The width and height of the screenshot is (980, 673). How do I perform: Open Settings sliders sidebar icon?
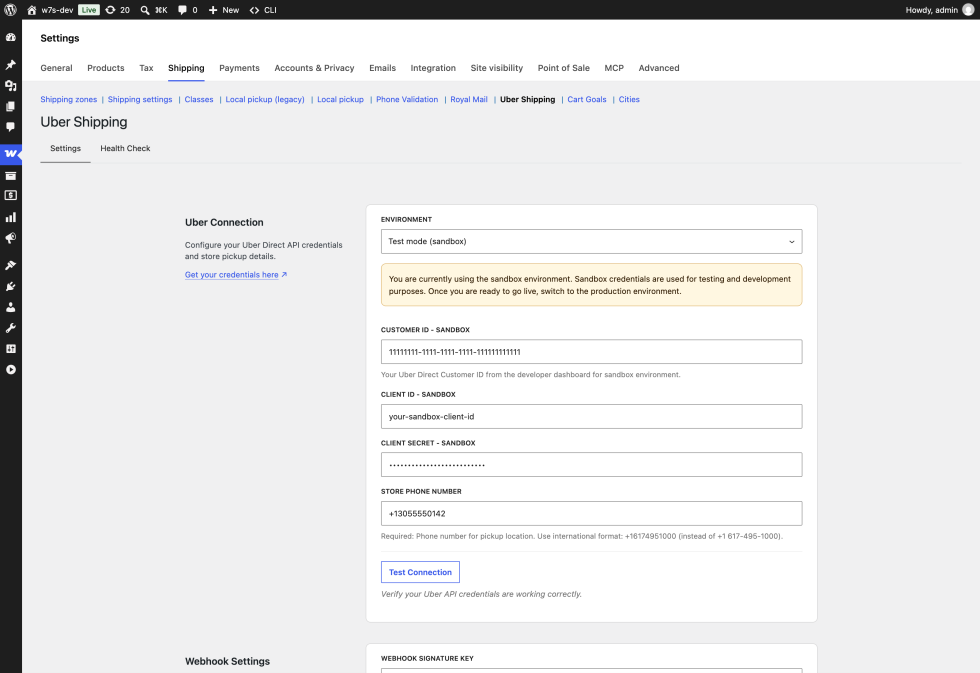tap(11, 349)
